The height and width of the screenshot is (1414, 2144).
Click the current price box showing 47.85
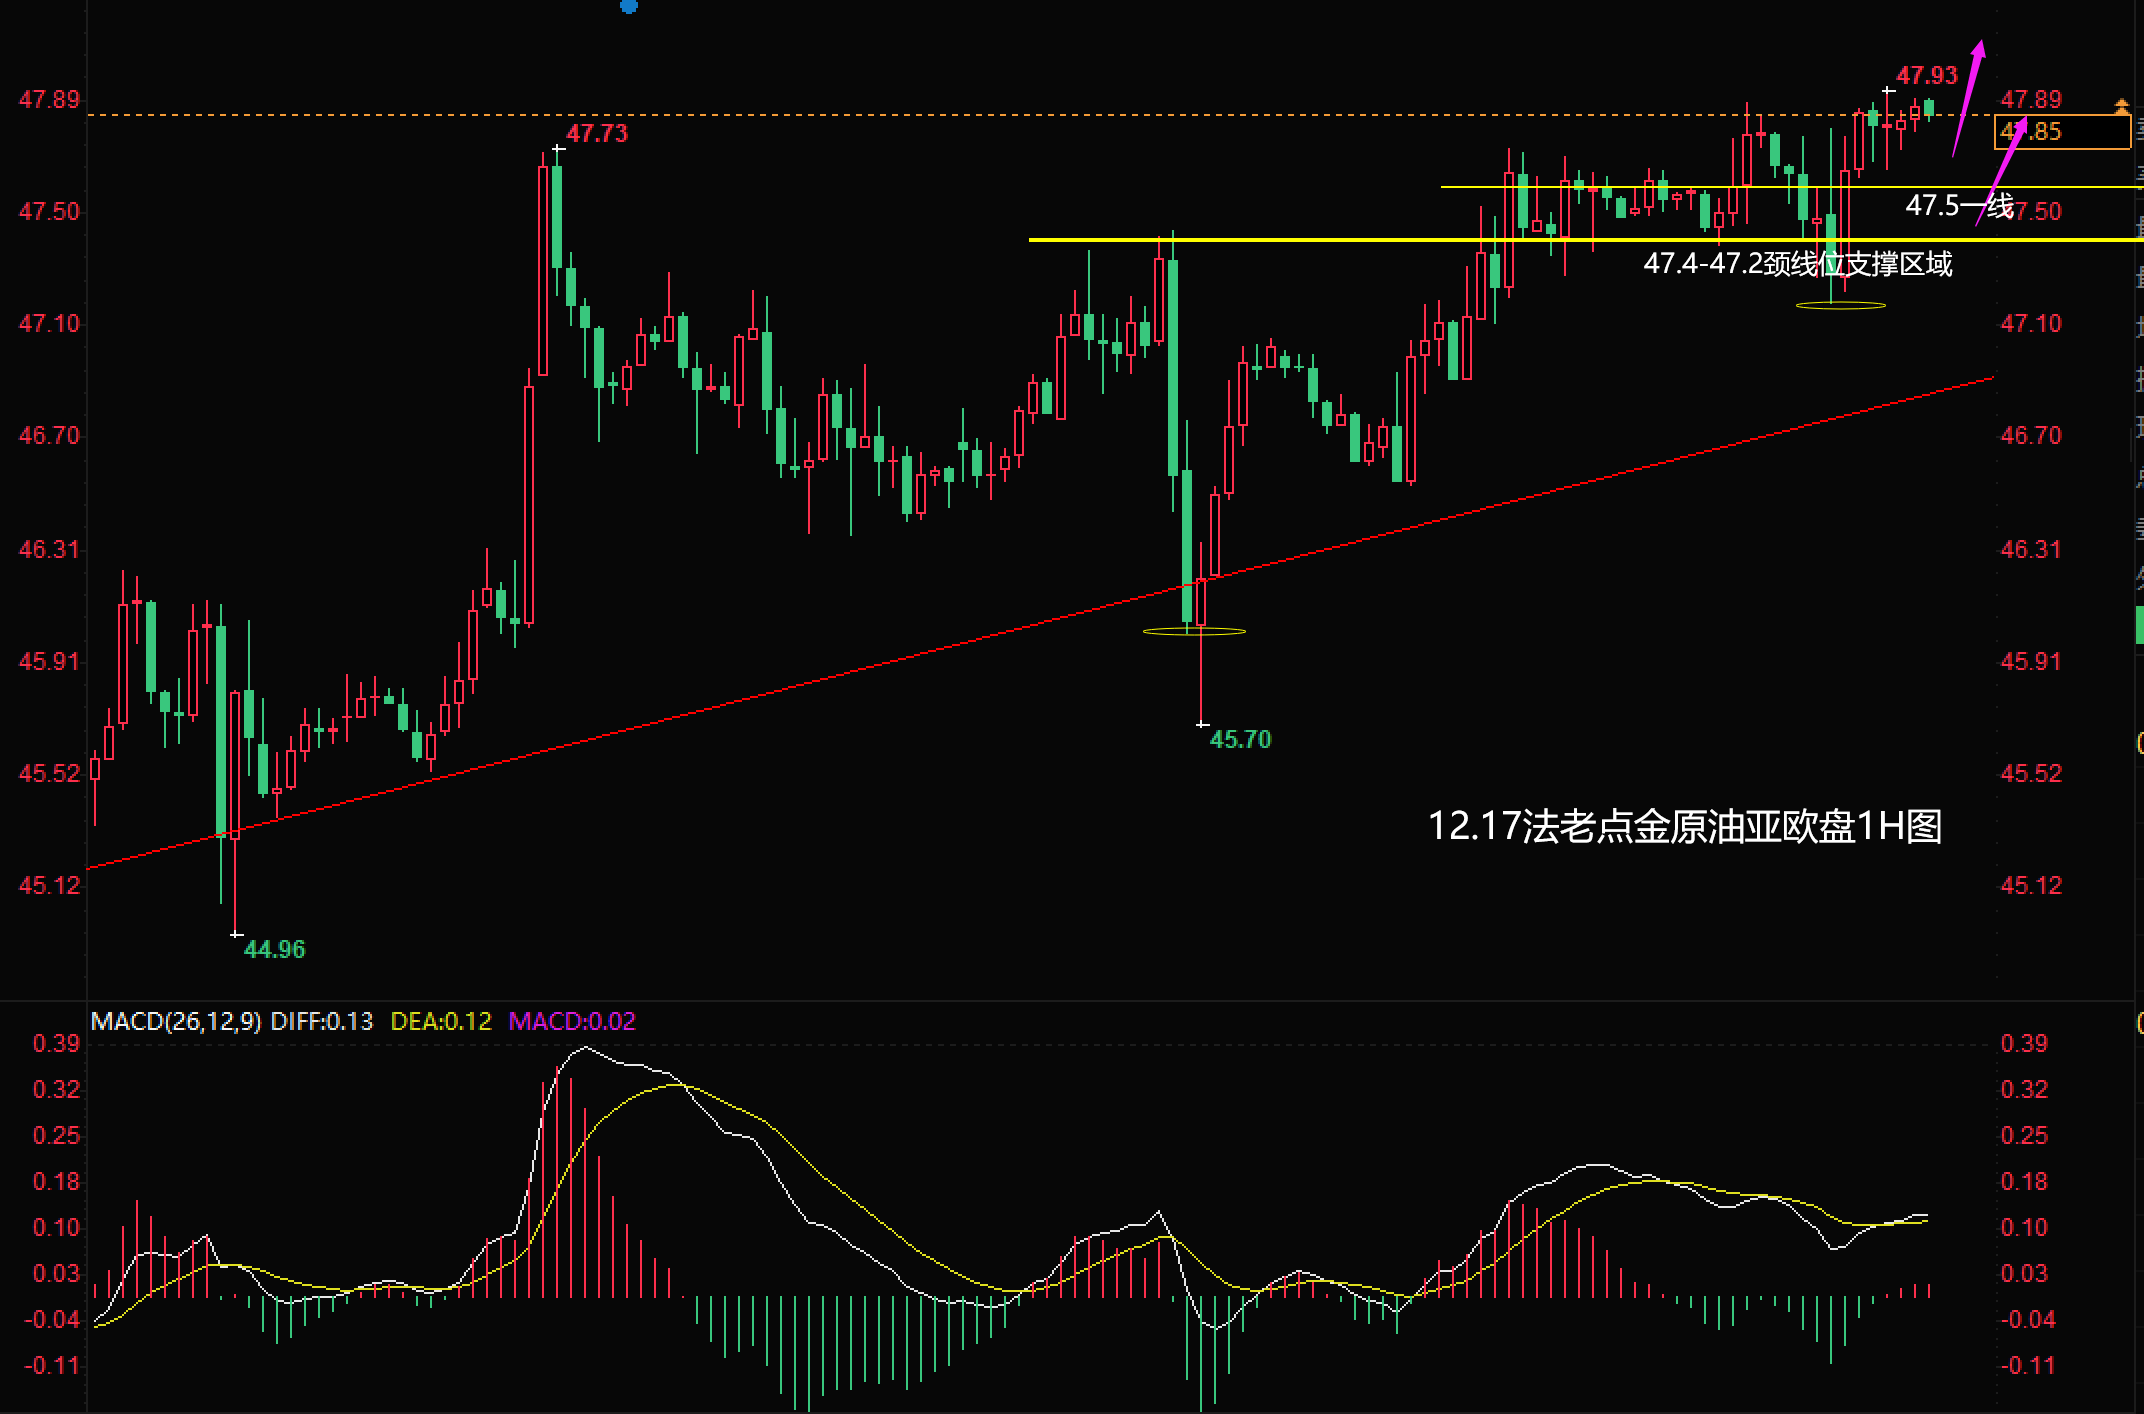[2062, 132]
